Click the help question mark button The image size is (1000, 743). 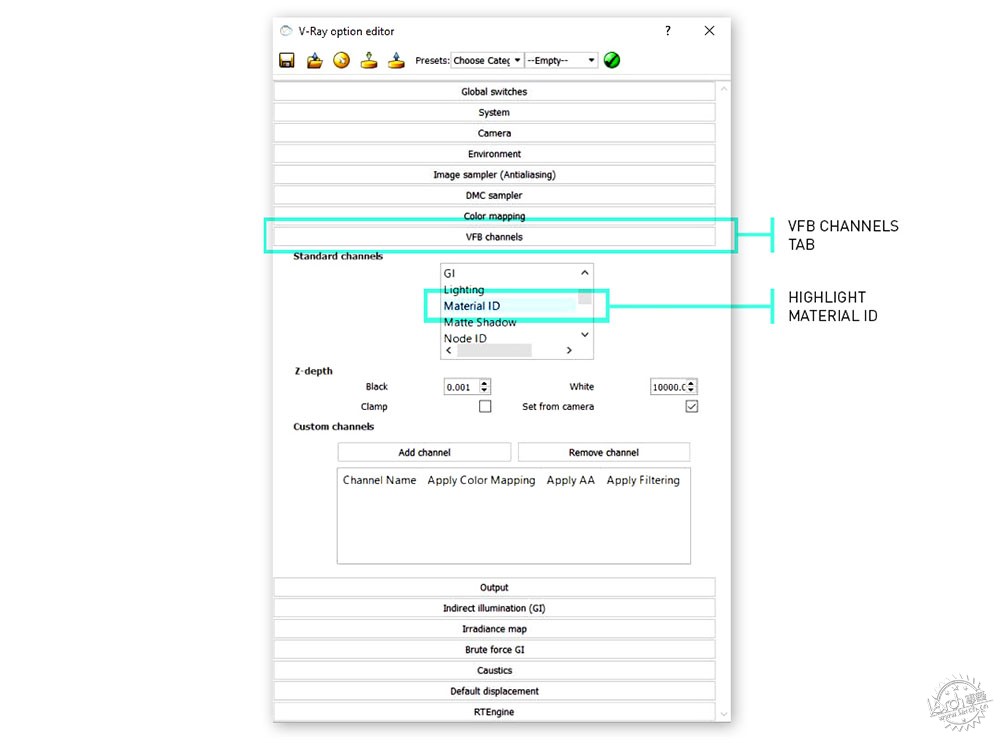click(x=668, y=31)
